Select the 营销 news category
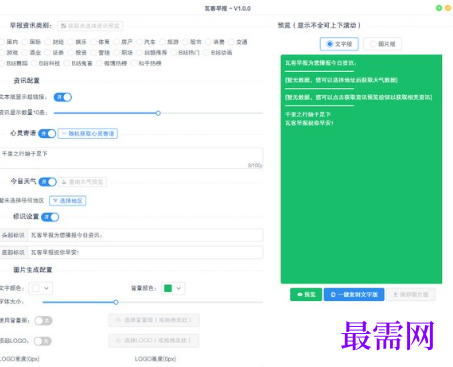This screenshot has height=367, width=453. pos(100,53)
